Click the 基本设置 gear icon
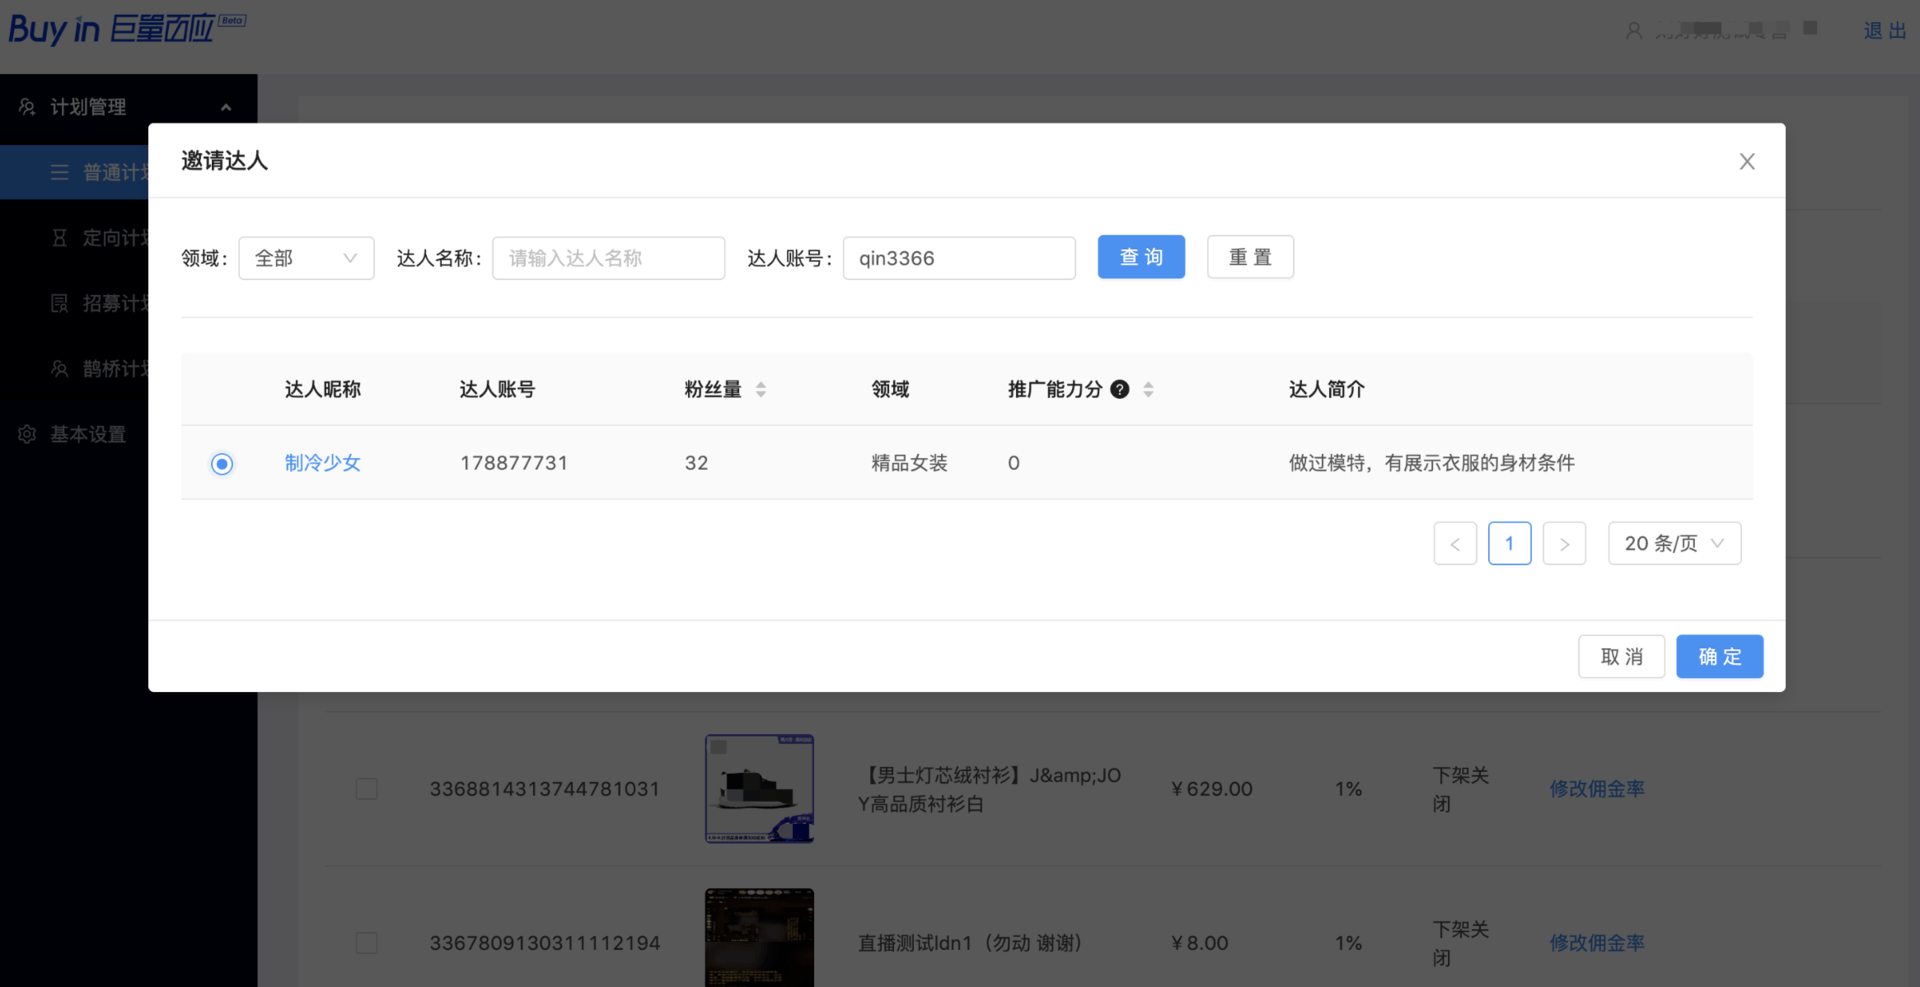The image size is (1920, 987). (x=27, y=434)
